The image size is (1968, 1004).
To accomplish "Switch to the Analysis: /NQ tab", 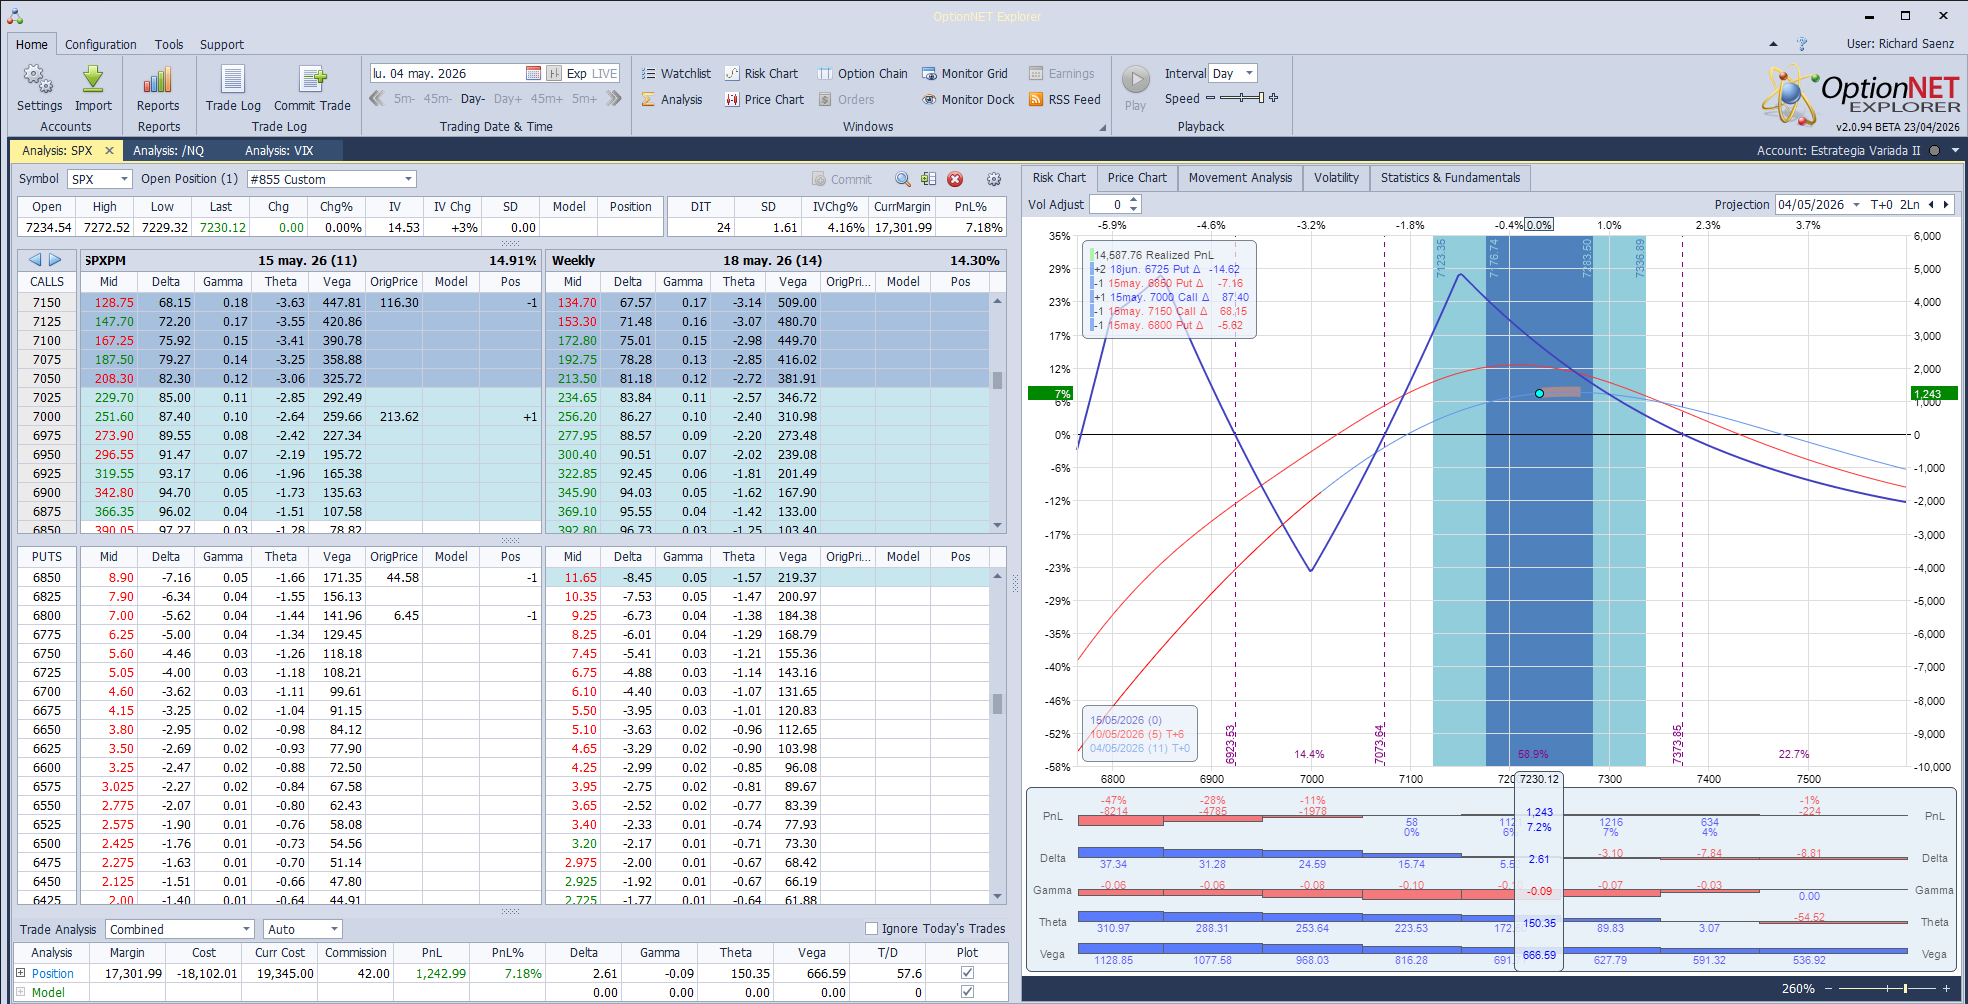I will tap(169, 150).
